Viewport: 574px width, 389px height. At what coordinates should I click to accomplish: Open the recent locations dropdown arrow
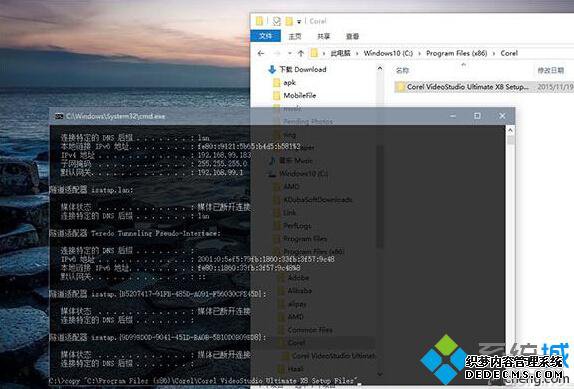tap(290, 53)
